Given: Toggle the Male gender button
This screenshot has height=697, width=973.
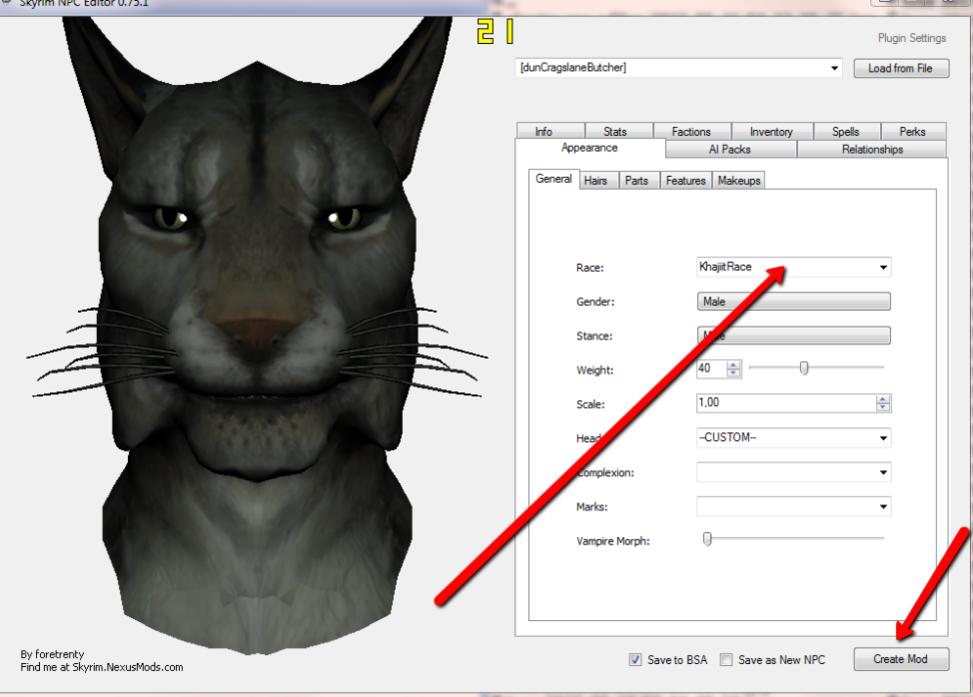Looking at the screenshot, I should tap(792, 301).
